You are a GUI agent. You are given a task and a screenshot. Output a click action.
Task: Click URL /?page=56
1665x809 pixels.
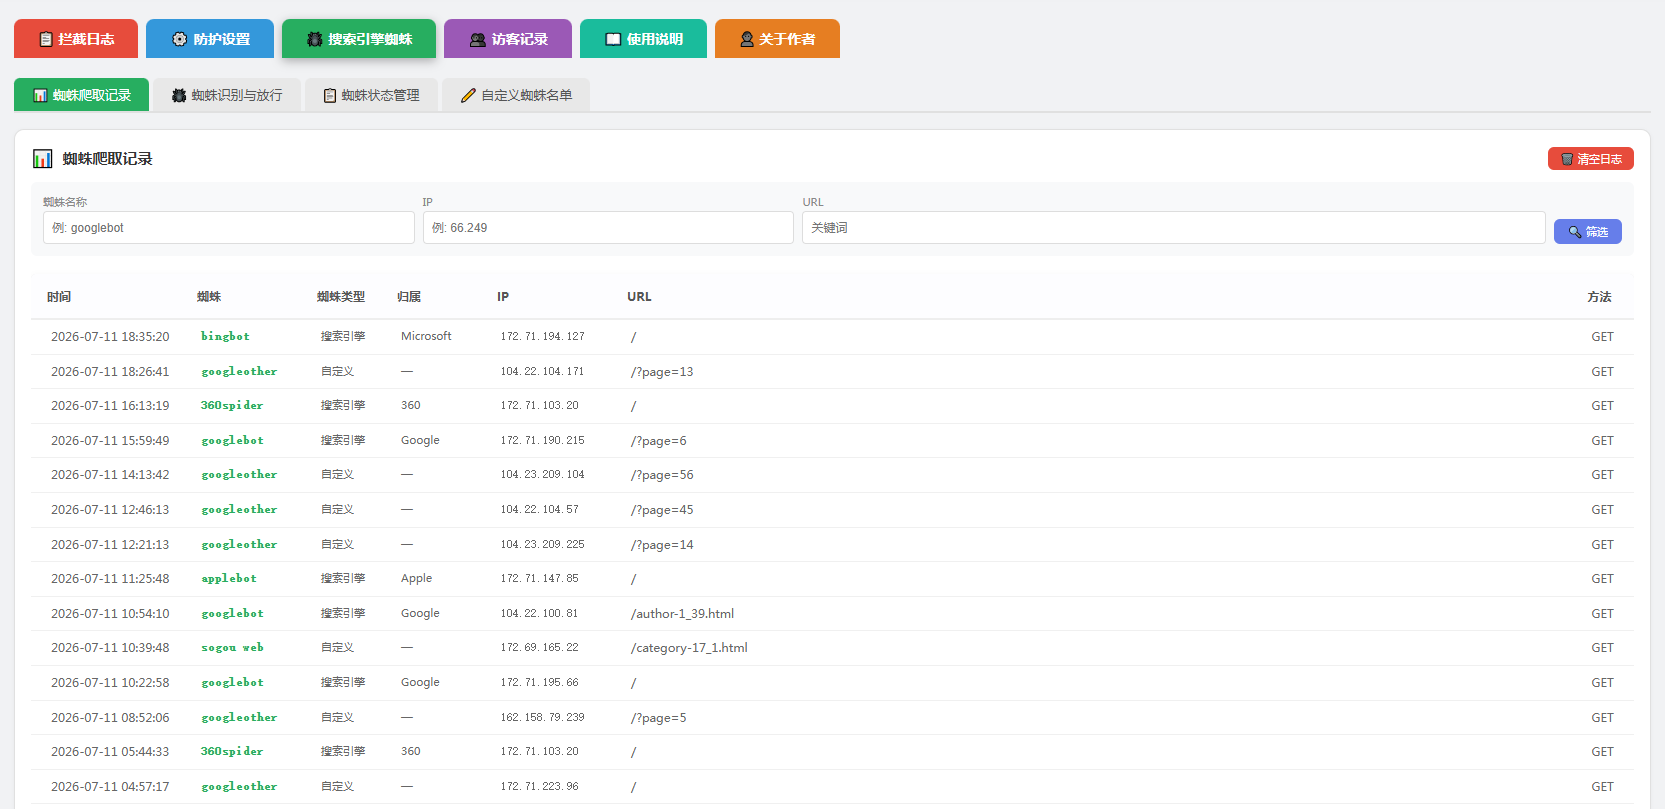(662, 475)
